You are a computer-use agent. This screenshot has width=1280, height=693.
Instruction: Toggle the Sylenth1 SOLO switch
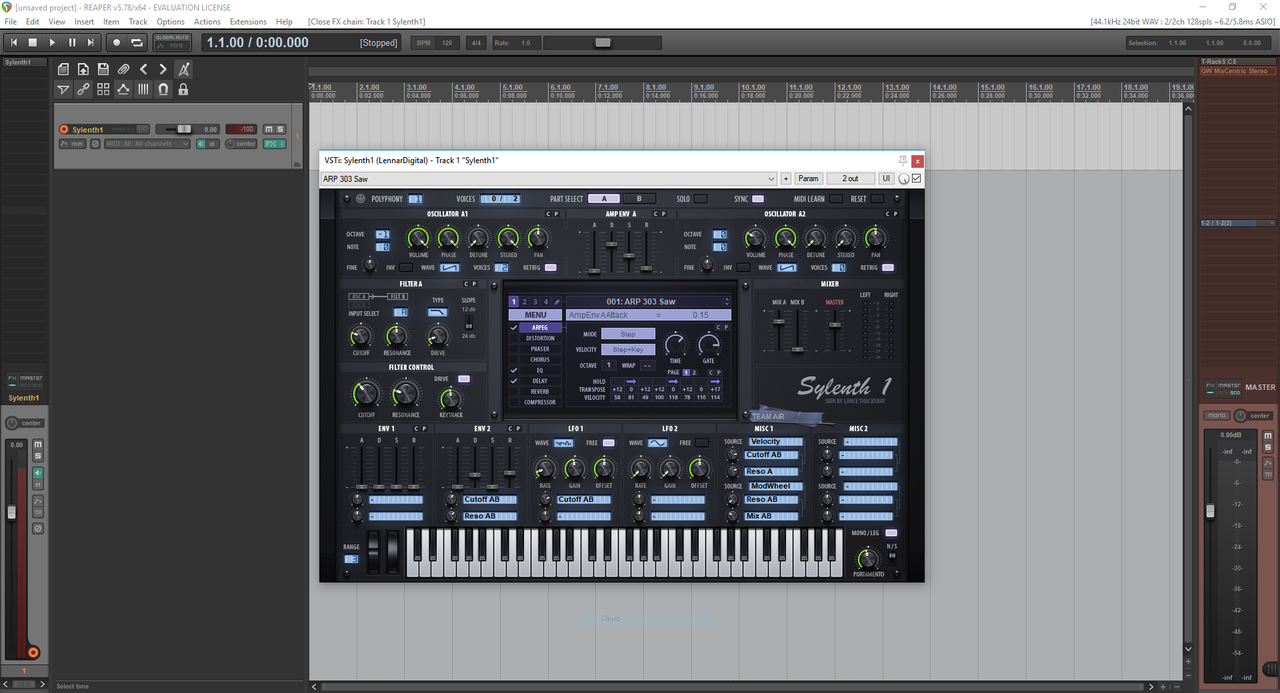click(x=701, y=199)
